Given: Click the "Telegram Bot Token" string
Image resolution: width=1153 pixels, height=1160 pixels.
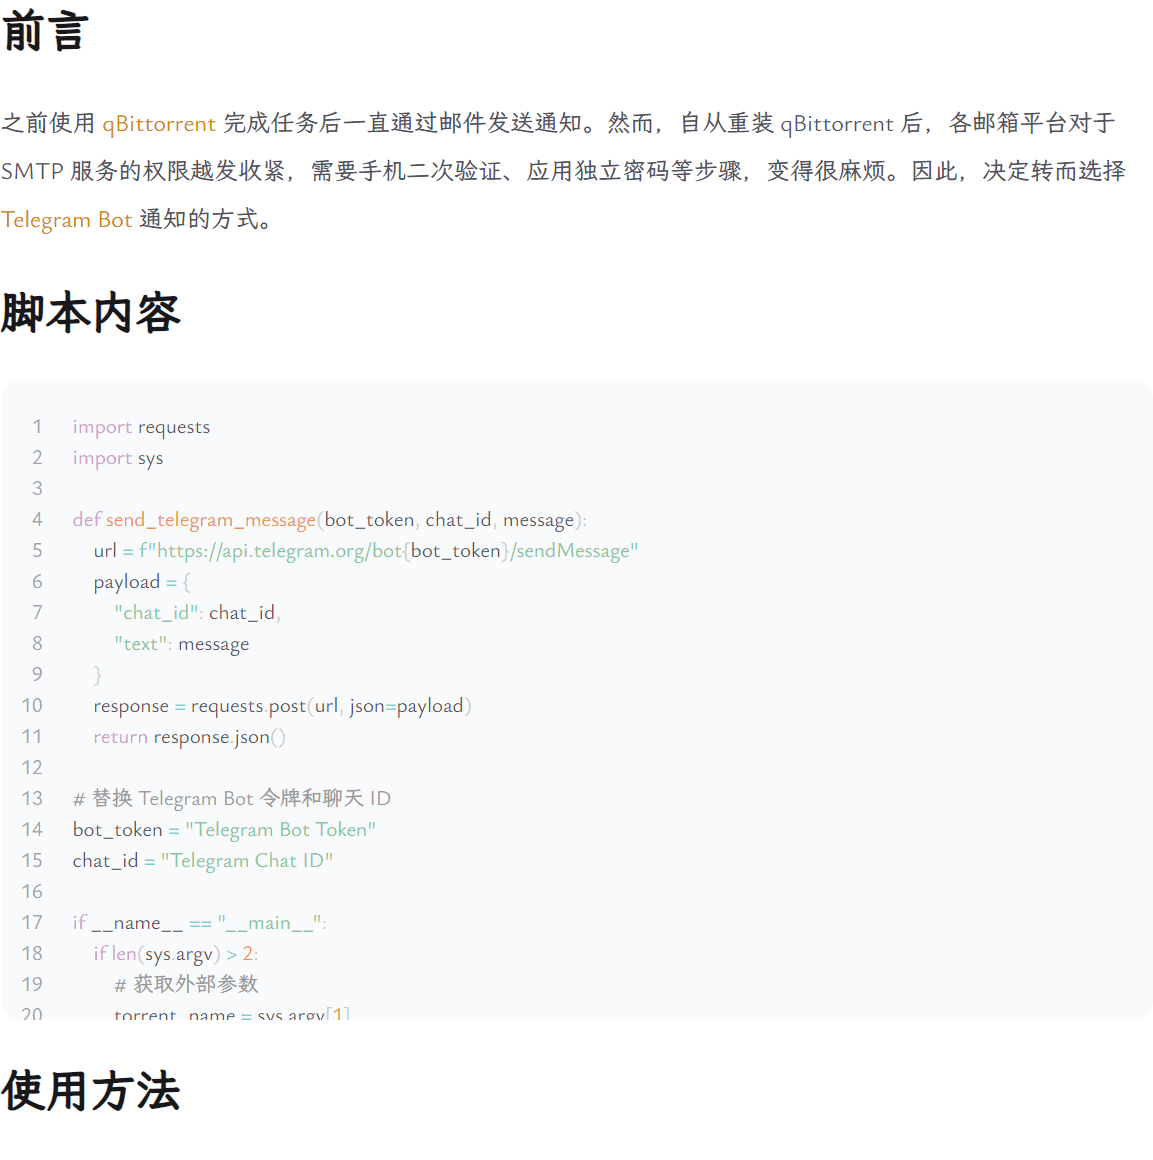Looking at the screenshot, I should point(280,829).
